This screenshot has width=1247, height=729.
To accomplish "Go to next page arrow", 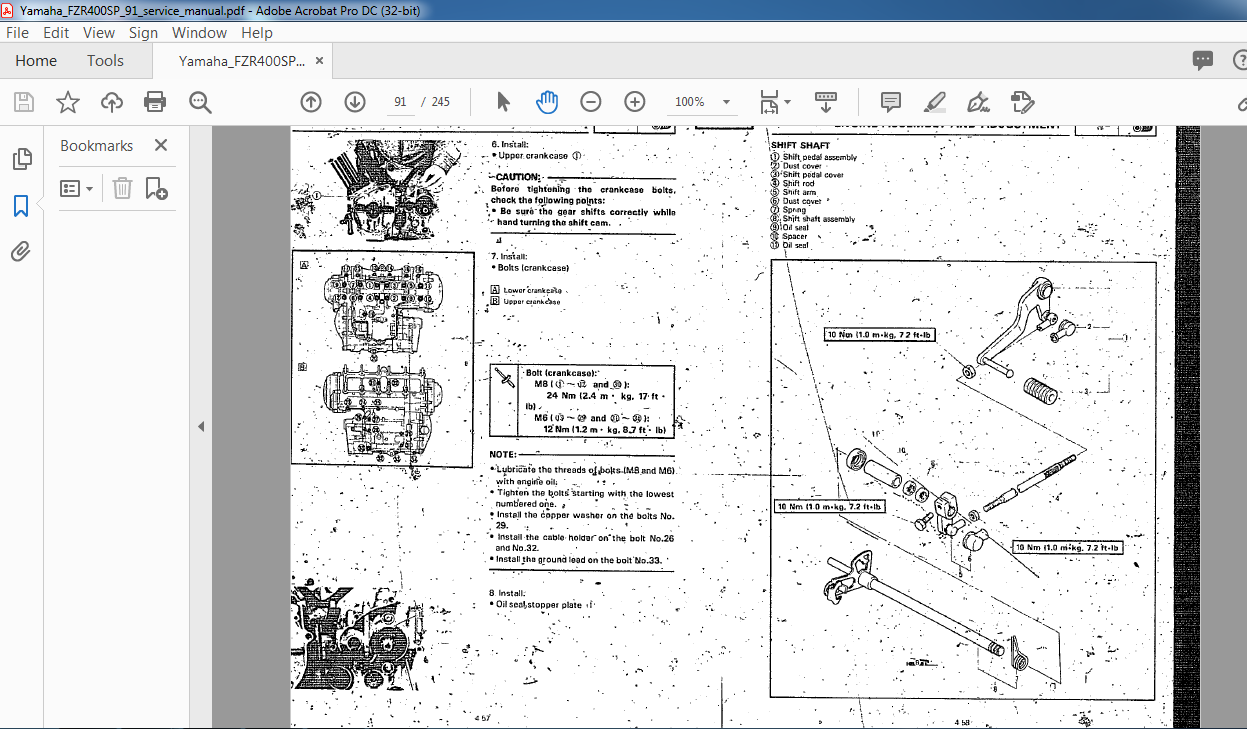I will click(x=355, y=102).
